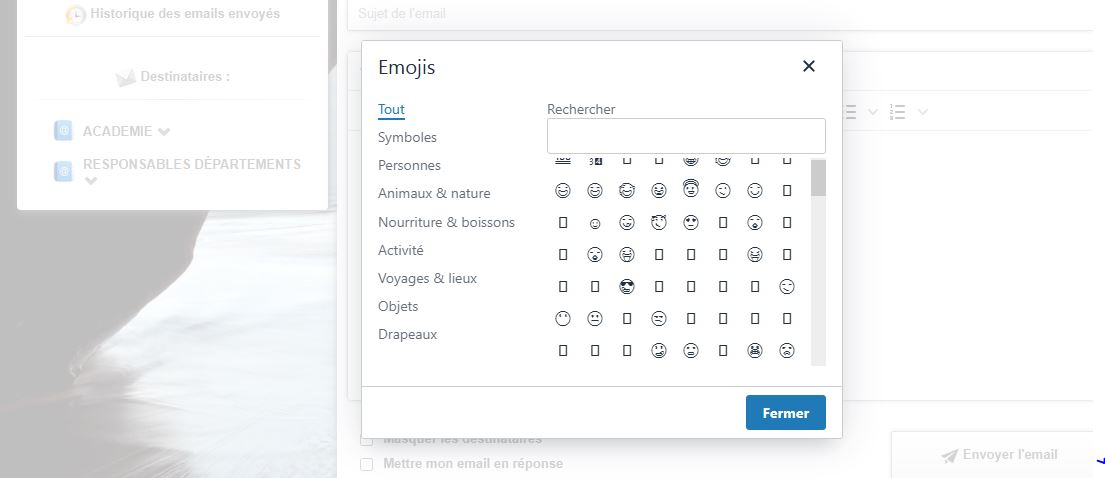
Task: Click the envelope icon beside Destinataires
Action: [x=126, y=77]
